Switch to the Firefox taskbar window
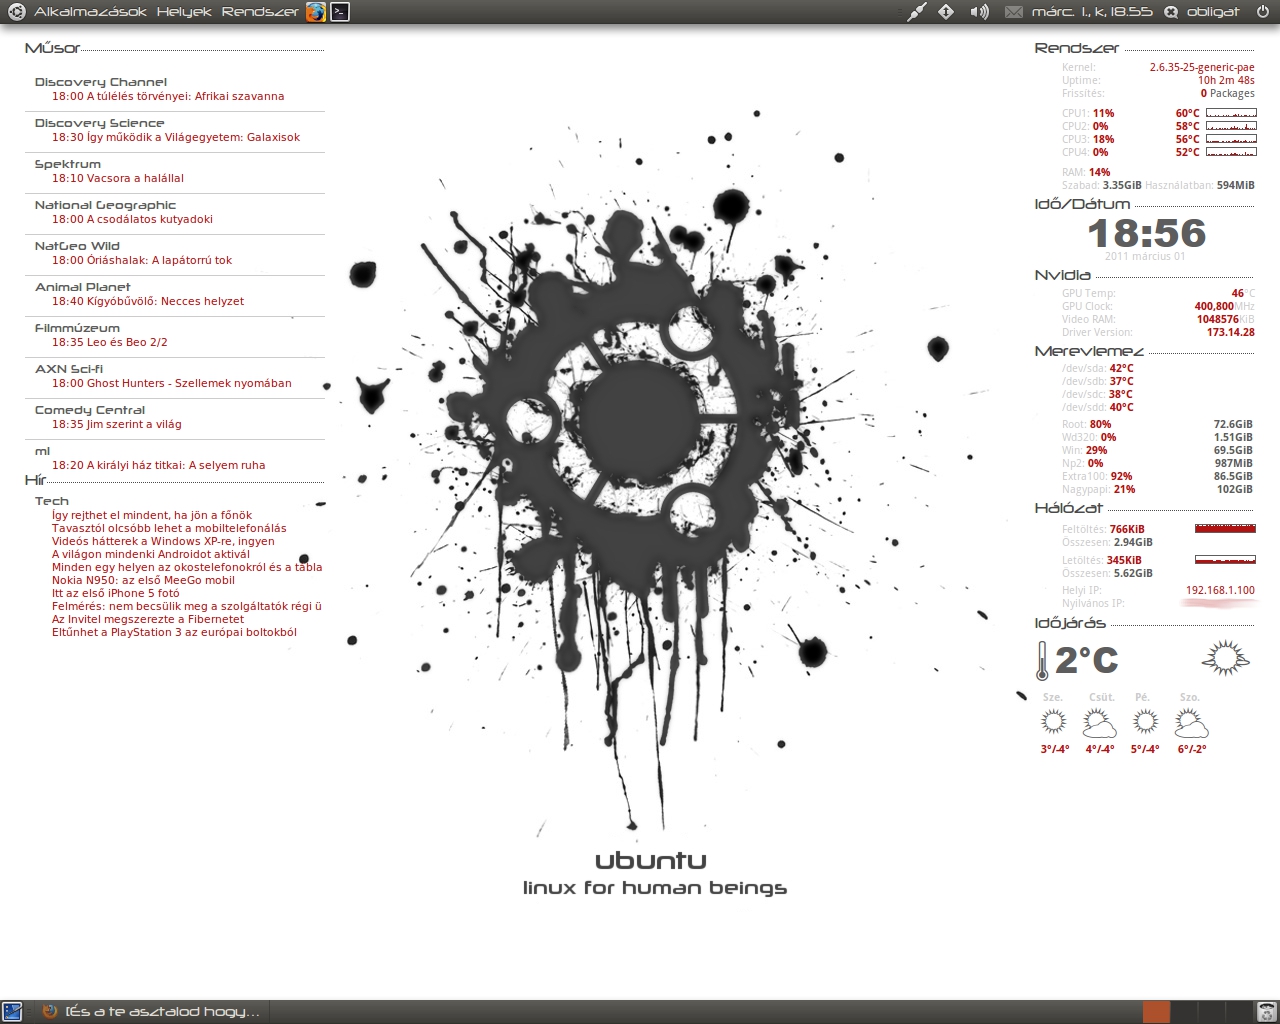The height and width of the screenshot is (1024, 1280). click(152, 1011)
